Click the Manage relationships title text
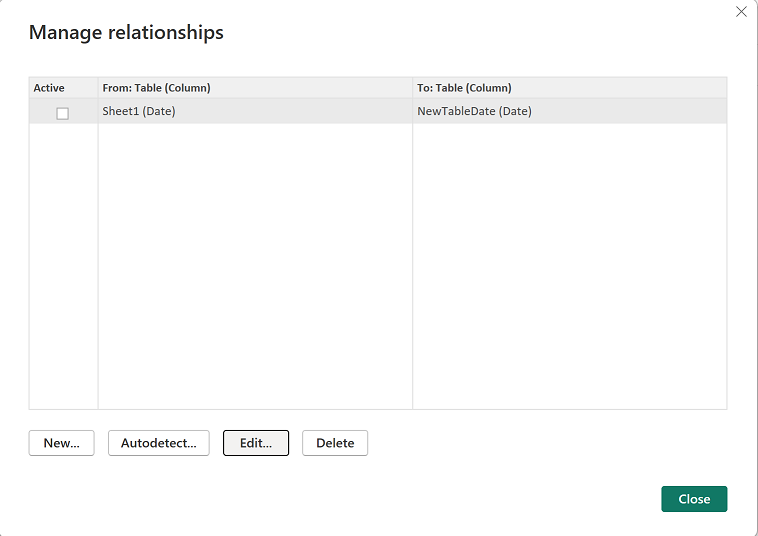Screen dimensions: 758x536 click(126, 33)
